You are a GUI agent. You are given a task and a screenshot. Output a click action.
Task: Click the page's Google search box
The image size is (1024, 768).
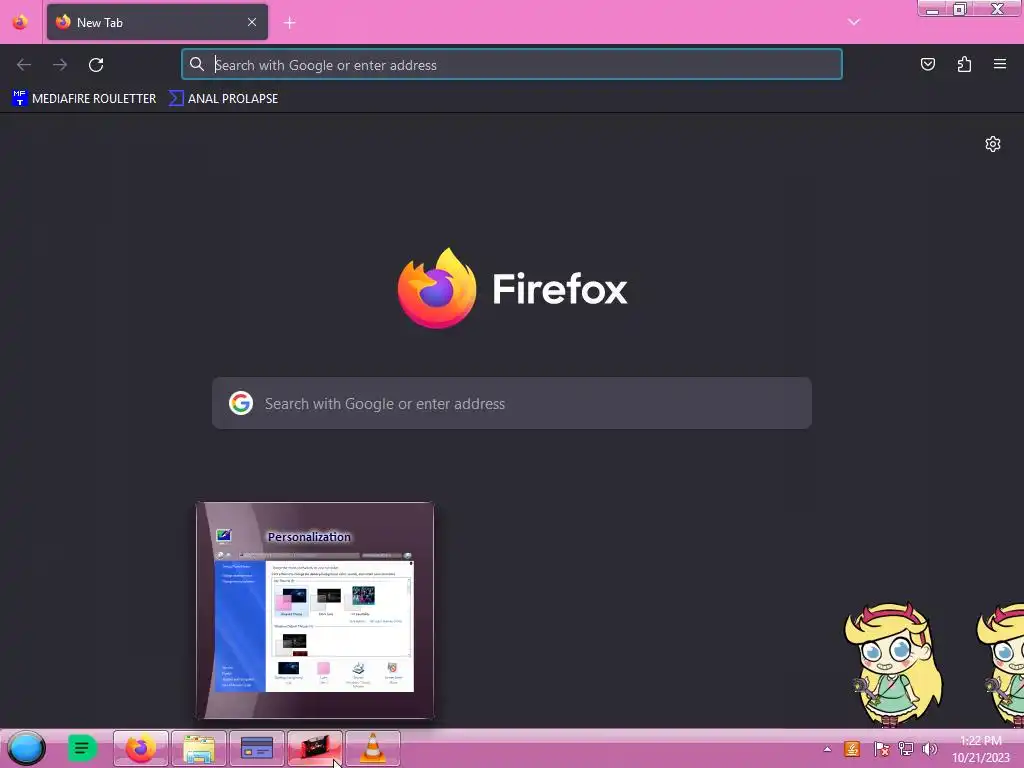(512, 403)
